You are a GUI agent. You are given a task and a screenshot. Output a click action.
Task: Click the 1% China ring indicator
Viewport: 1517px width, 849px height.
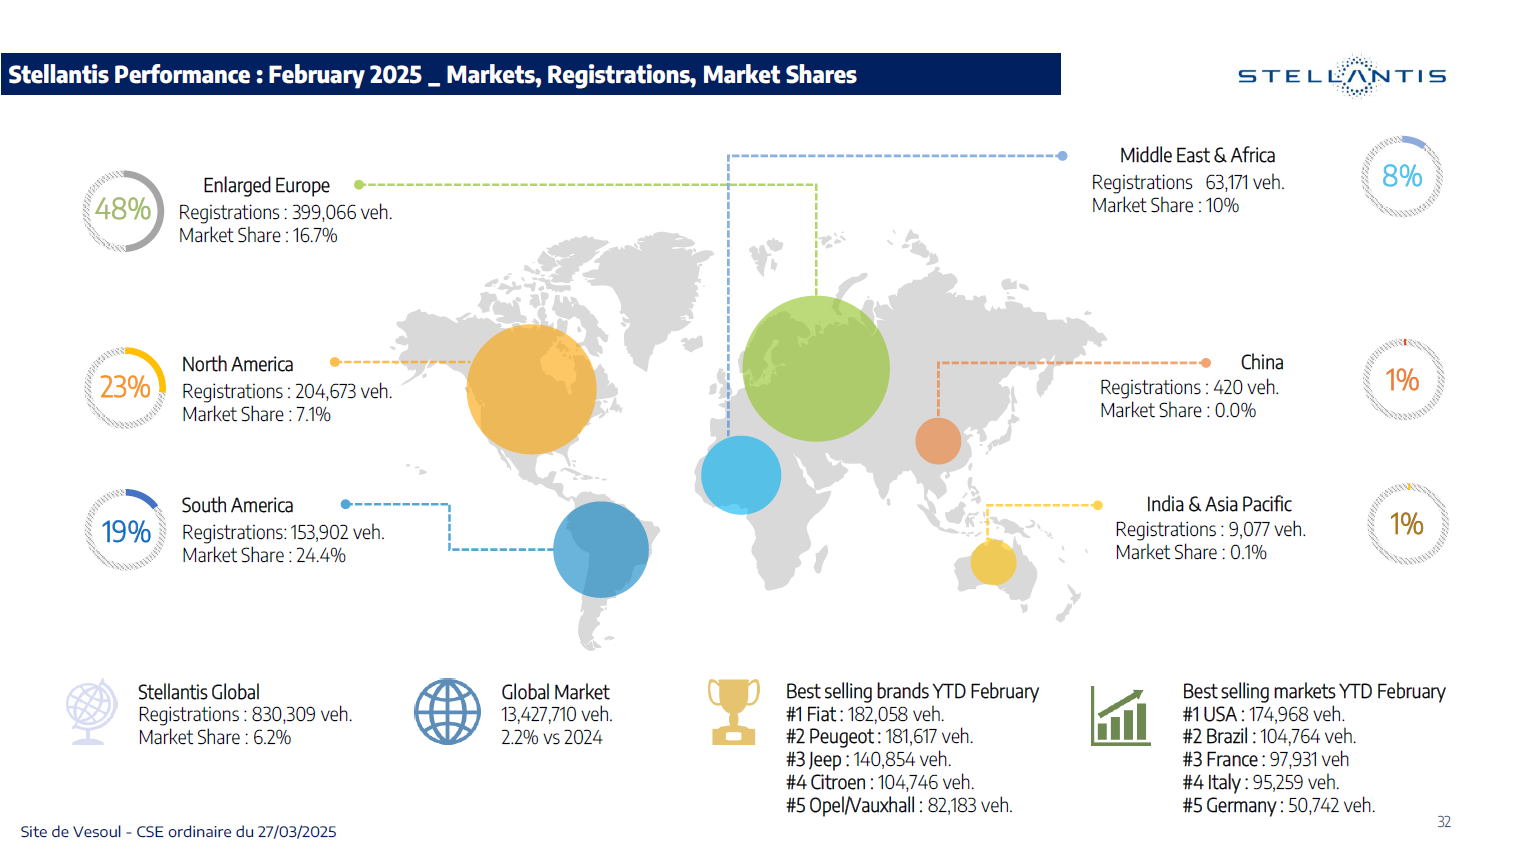point(1403,380)
